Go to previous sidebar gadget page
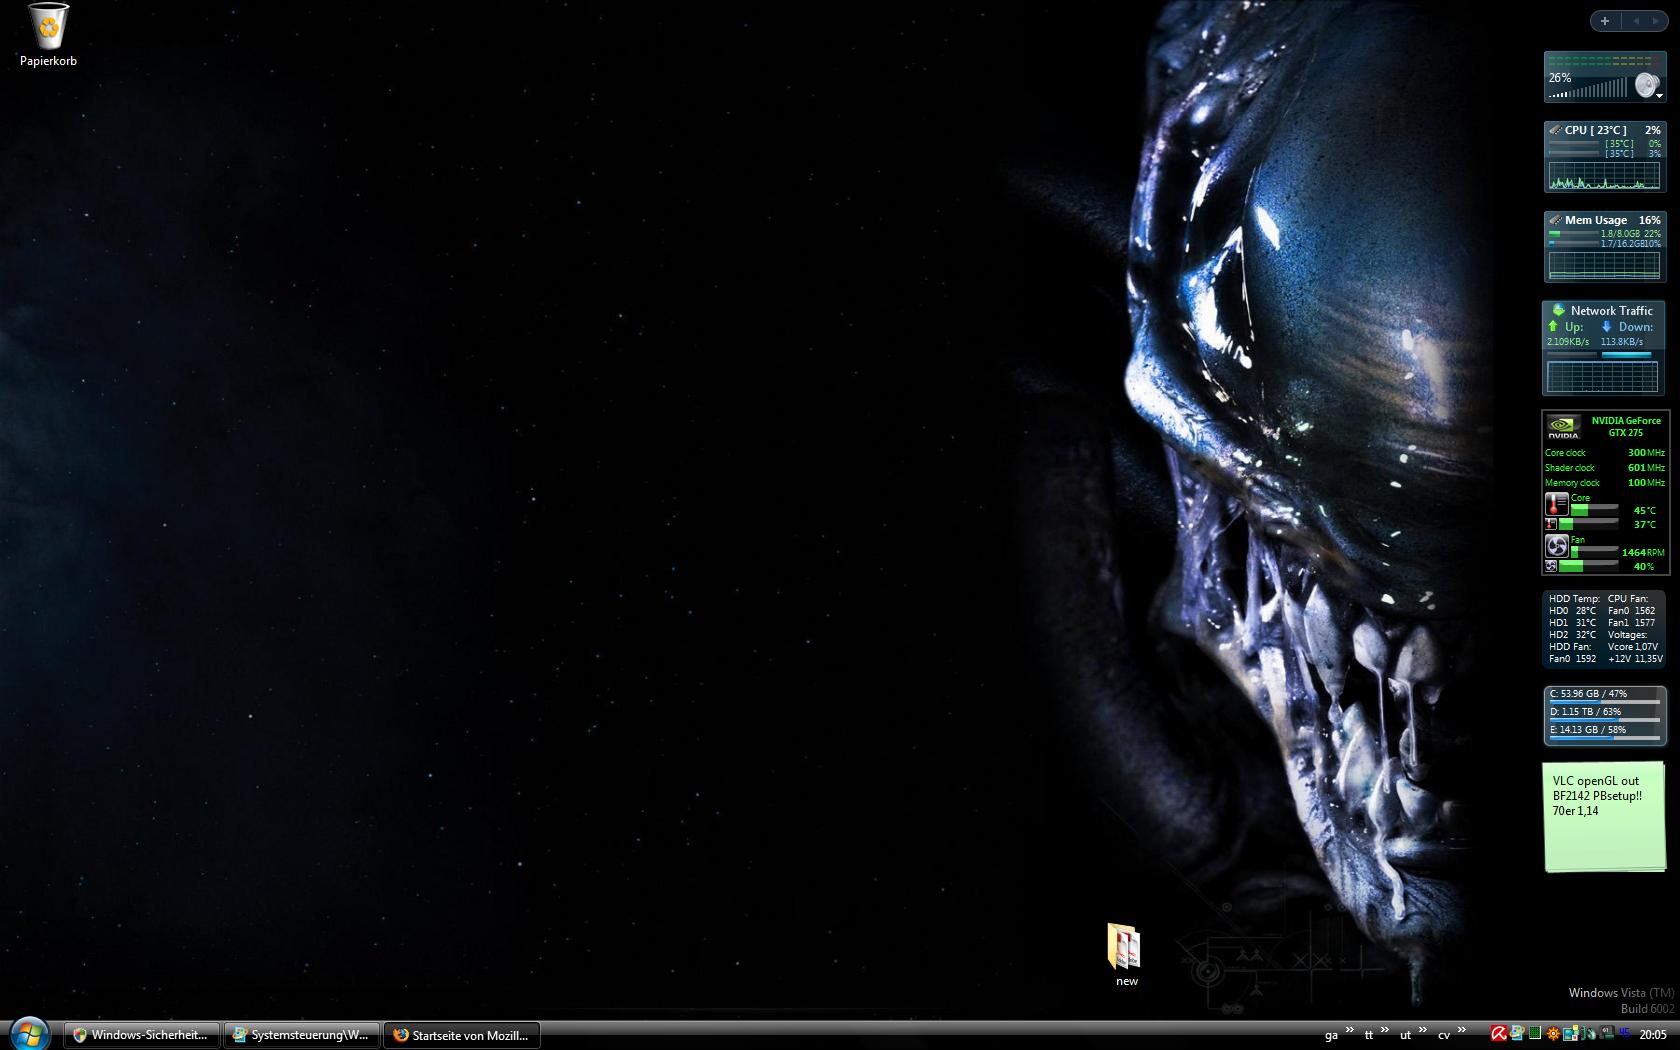The width and height of the screenshot is (1680, 1050). (x=1636, y=20)
